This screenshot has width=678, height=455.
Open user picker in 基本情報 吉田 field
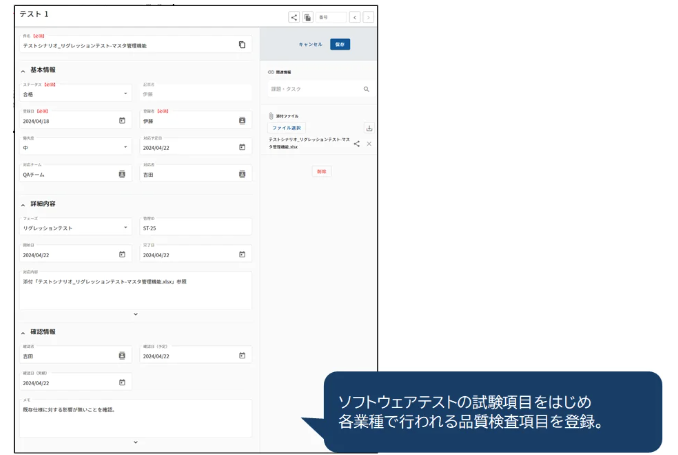click(x=242, y=174)
